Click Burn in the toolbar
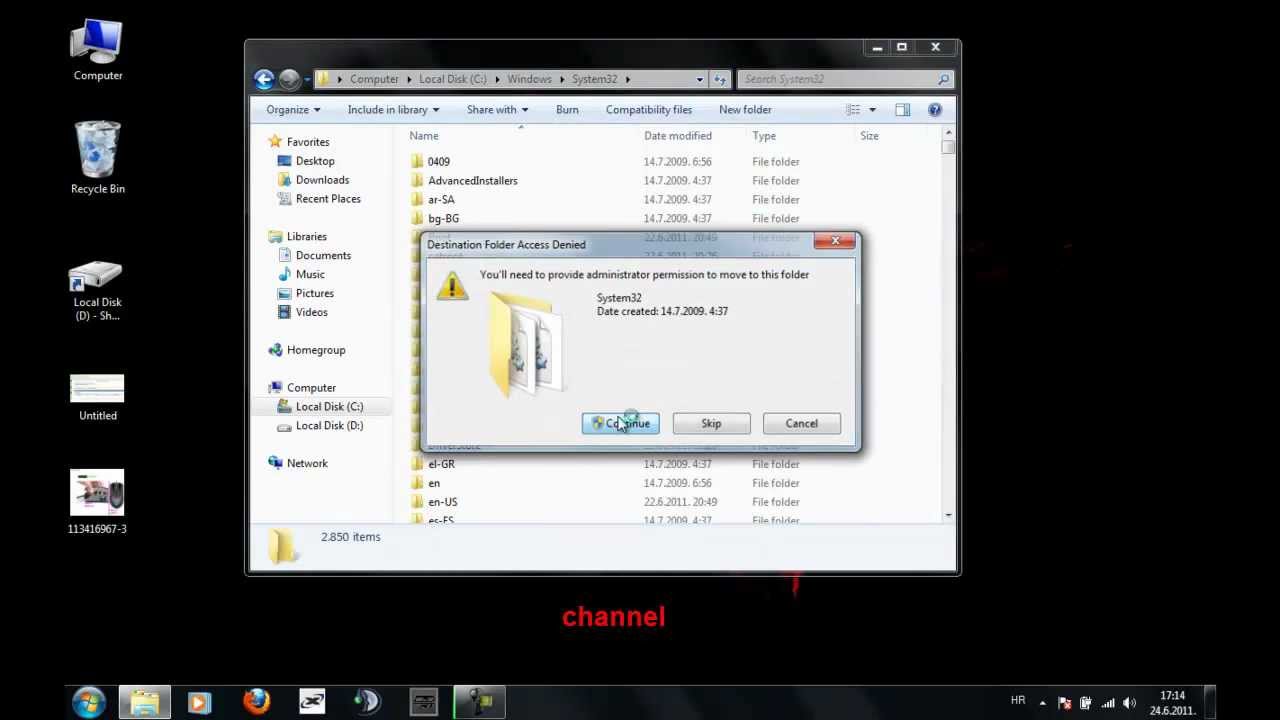Viewport: 1280px width, 720px height. (567, 110)
